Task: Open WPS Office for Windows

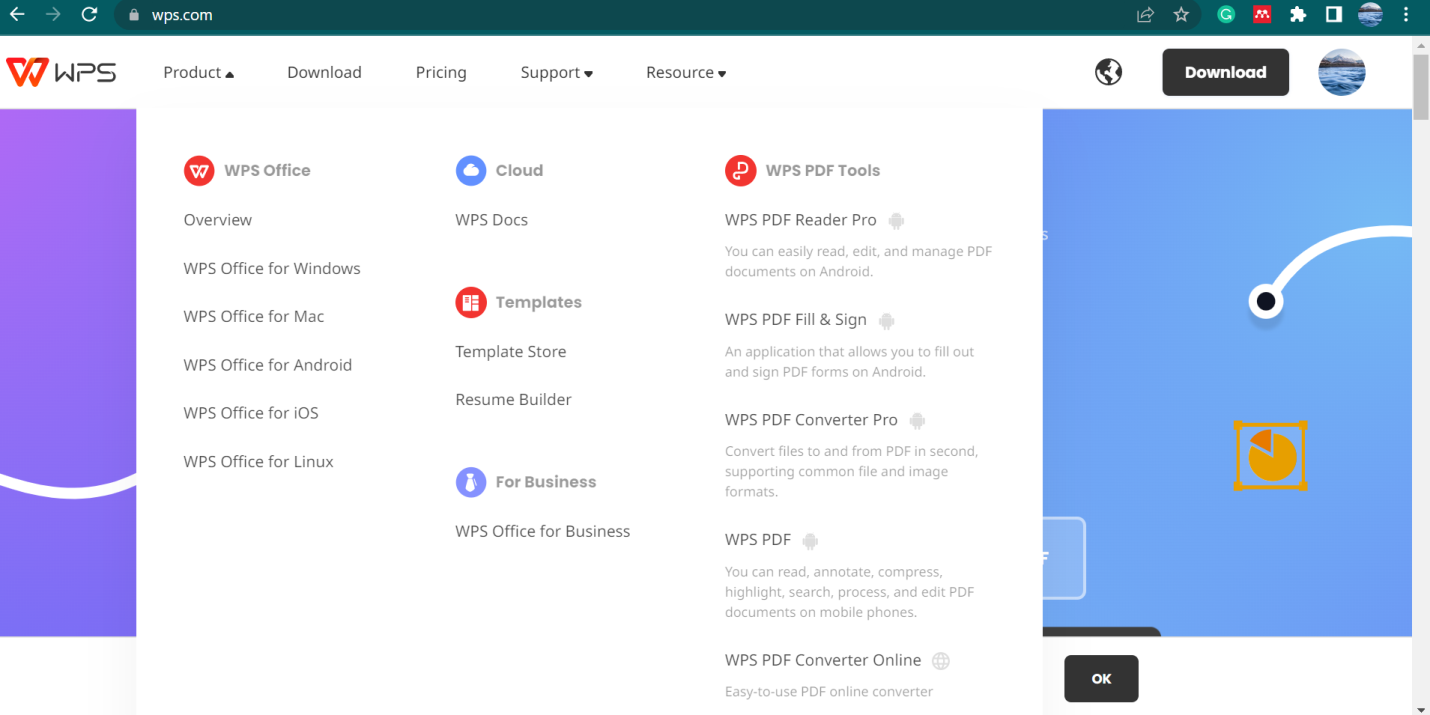Action: point(272,268)
